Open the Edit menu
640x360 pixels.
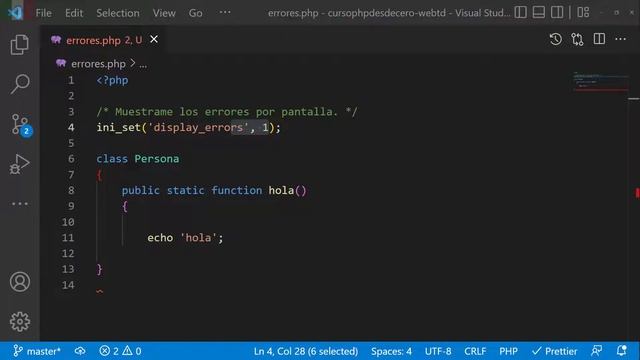point(74,13)
